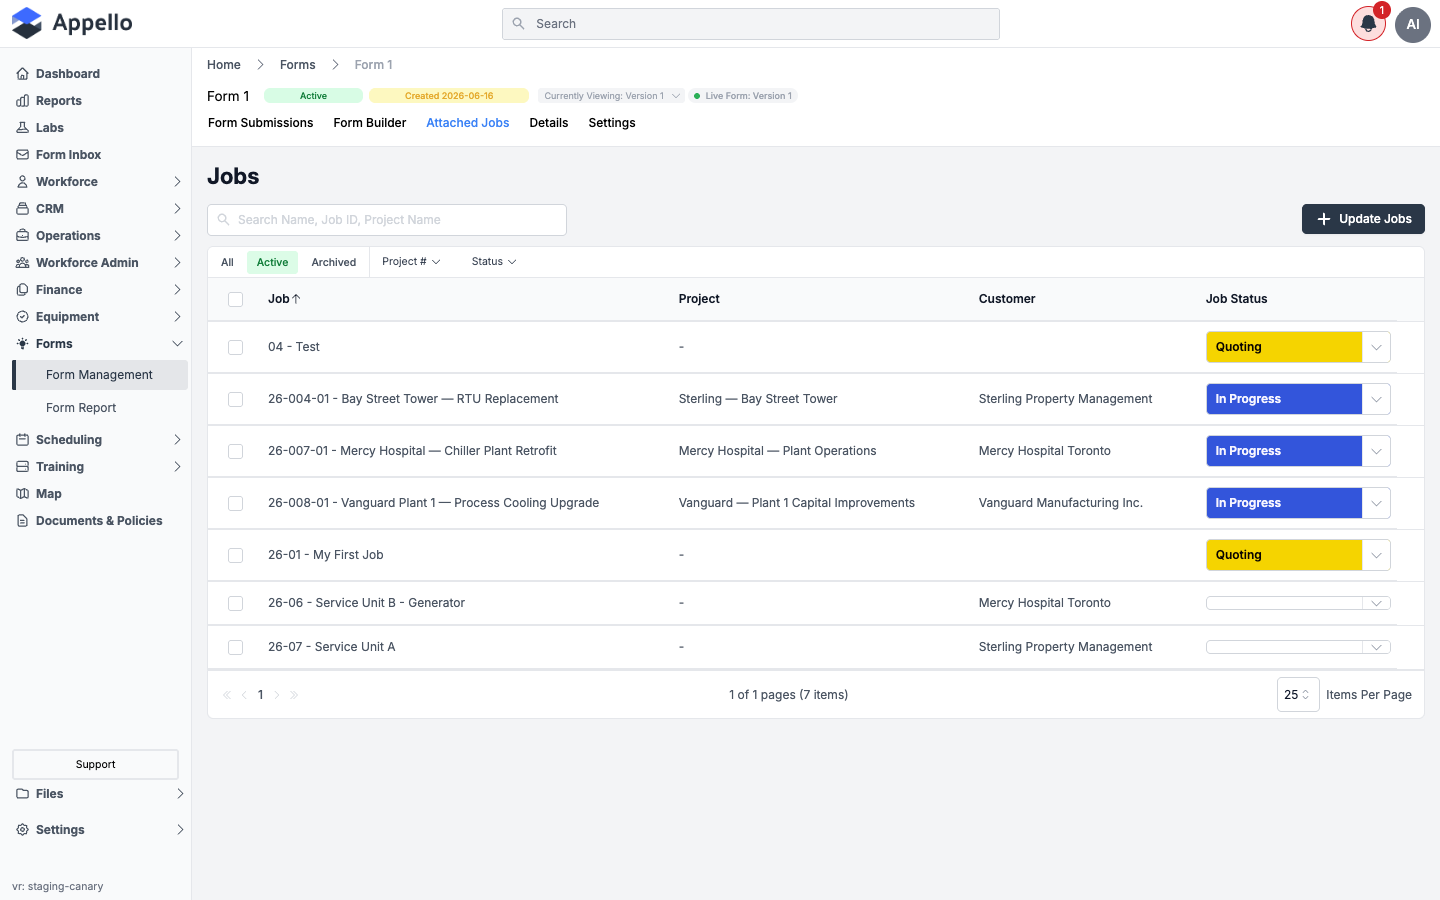Go to Forms breadcrumb link
Screen dimensions: 1440x900
click(x=298, y=65)
